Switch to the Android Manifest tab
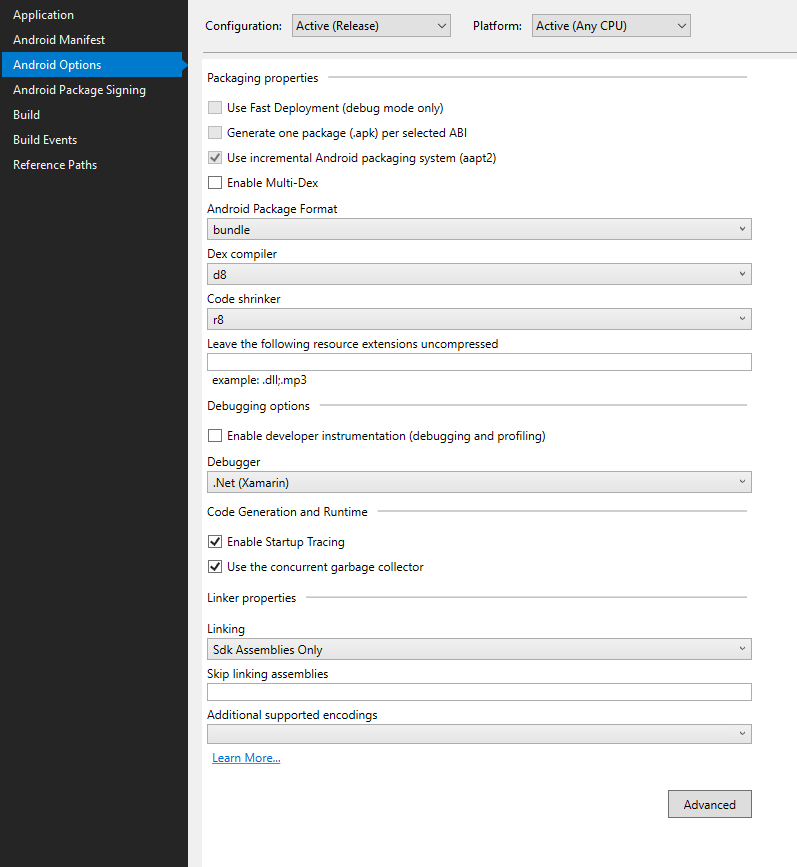 point(59,40)
